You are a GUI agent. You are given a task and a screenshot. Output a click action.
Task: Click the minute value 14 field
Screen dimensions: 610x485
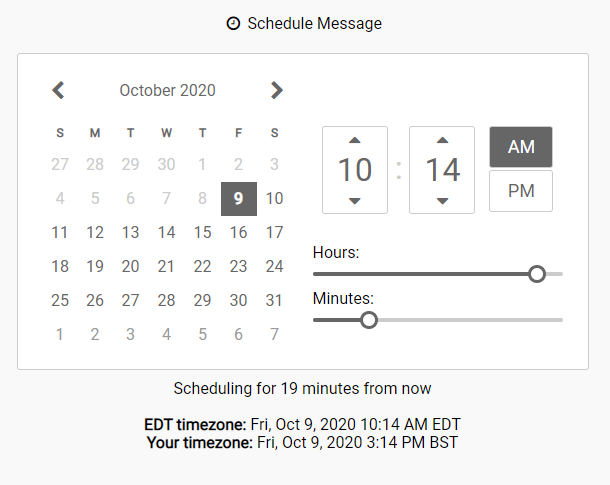(442, 170)
